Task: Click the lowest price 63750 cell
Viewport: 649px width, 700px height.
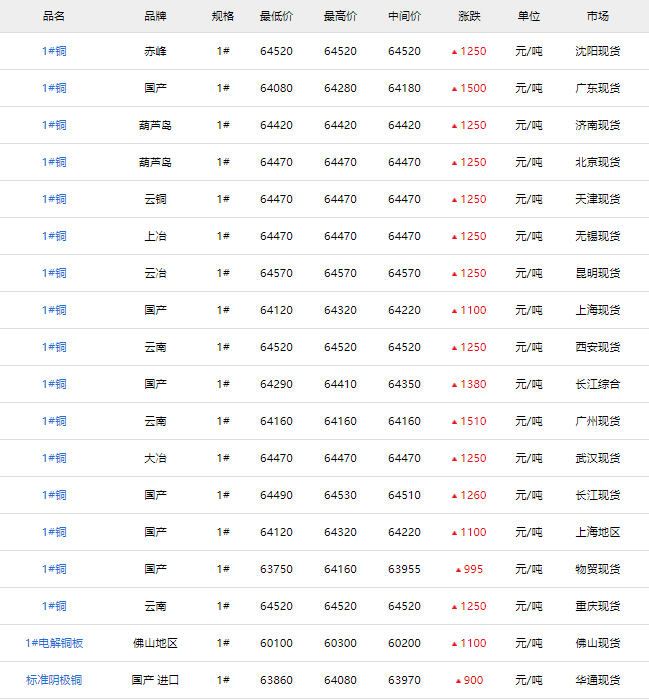Action: click(276, 569)
